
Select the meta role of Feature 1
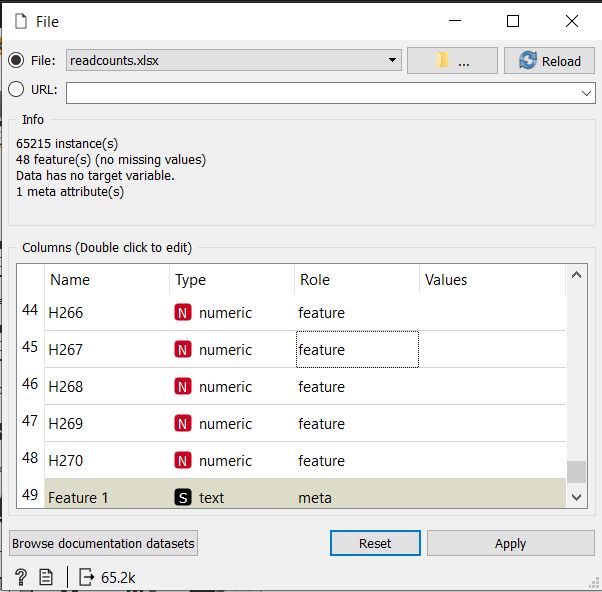pos(315,498)
